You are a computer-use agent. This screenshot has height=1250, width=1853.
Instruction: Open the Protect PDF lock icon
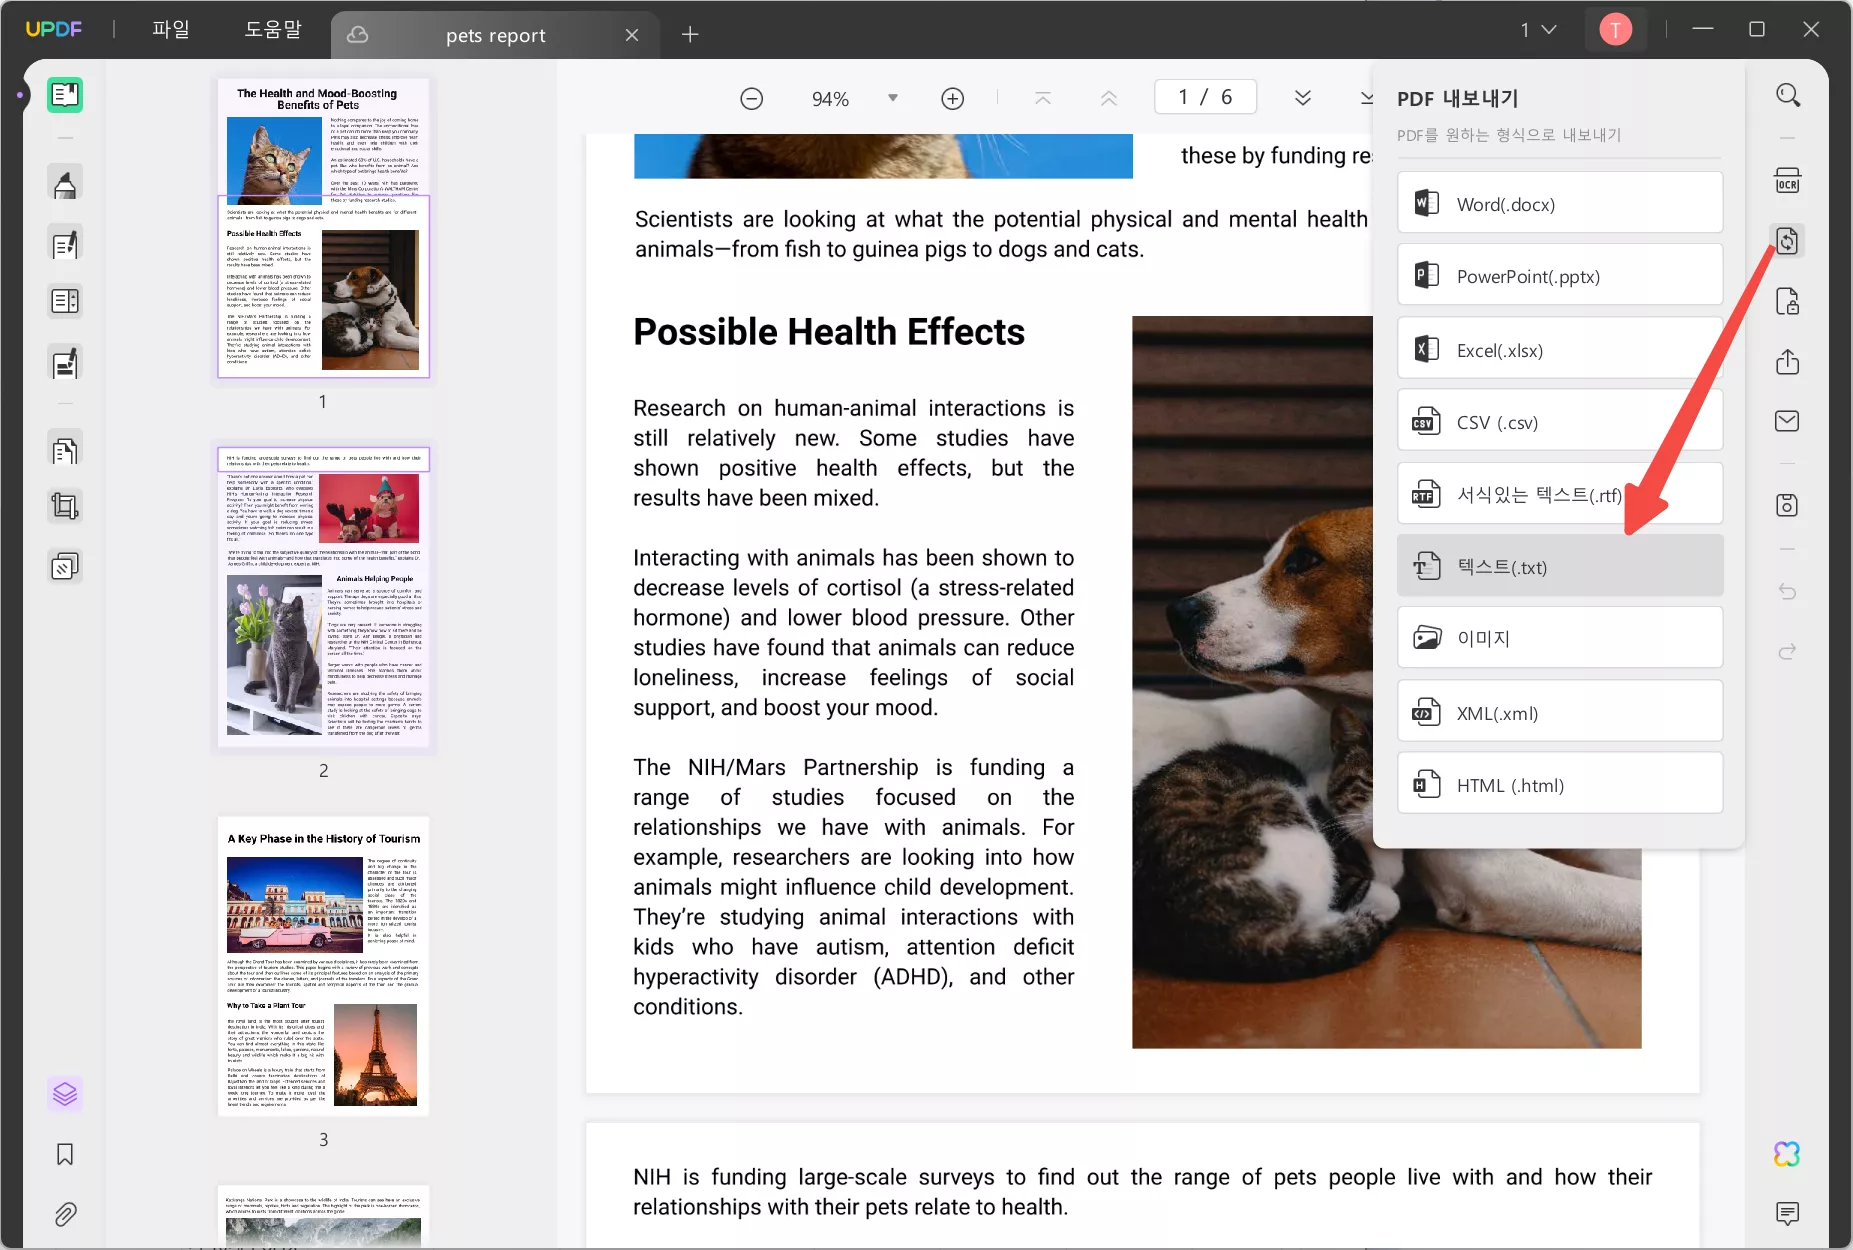point(1787,301)
